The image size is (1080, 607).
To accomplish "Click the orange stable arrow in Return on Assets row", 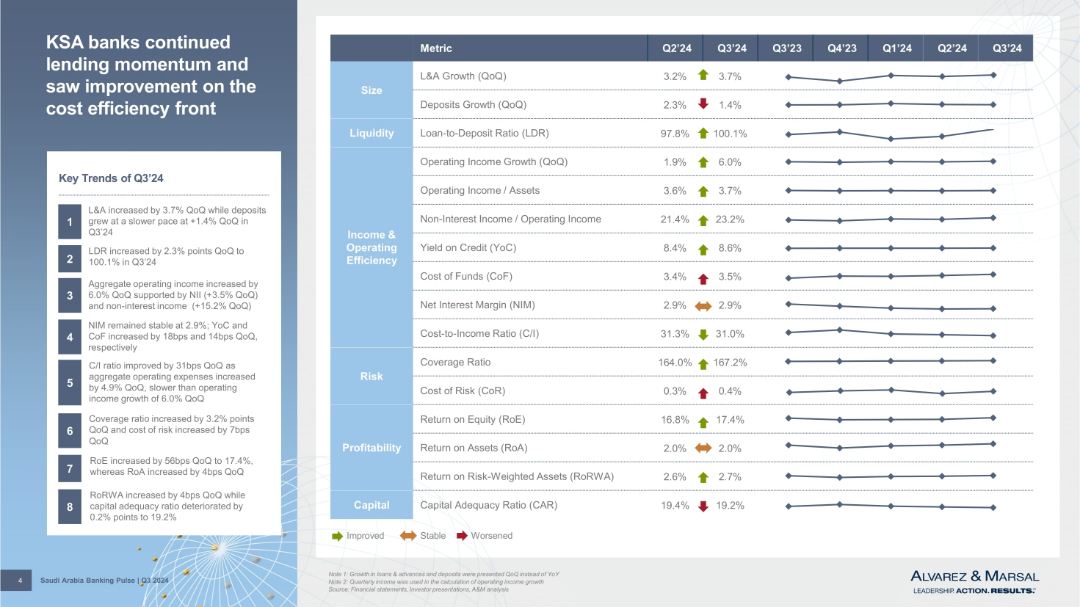I will 703,448.
